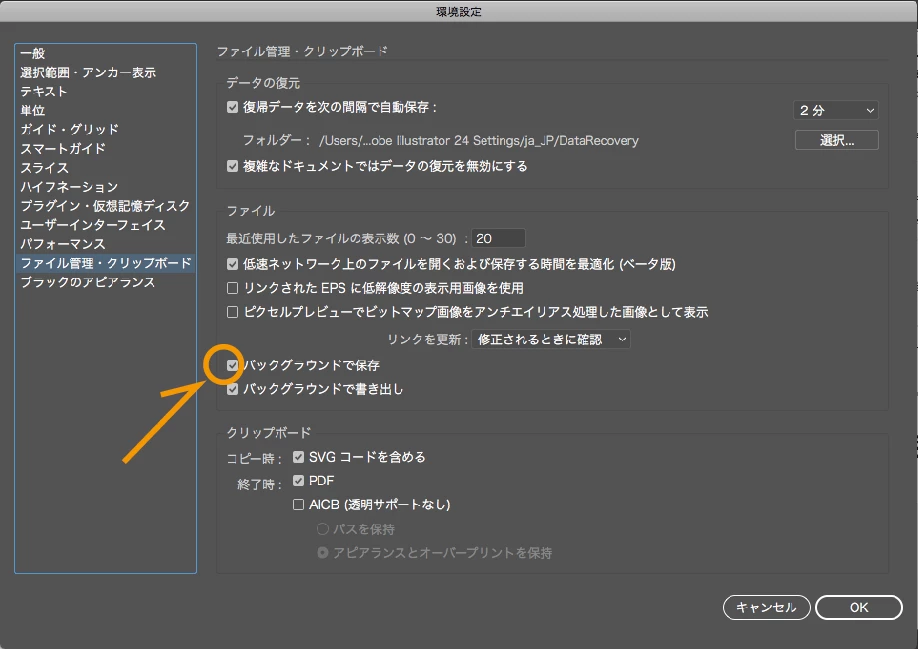Select アピアランスとオーバープリントを保持 radio button
The image size is (918, 649).
click(323, 552)
